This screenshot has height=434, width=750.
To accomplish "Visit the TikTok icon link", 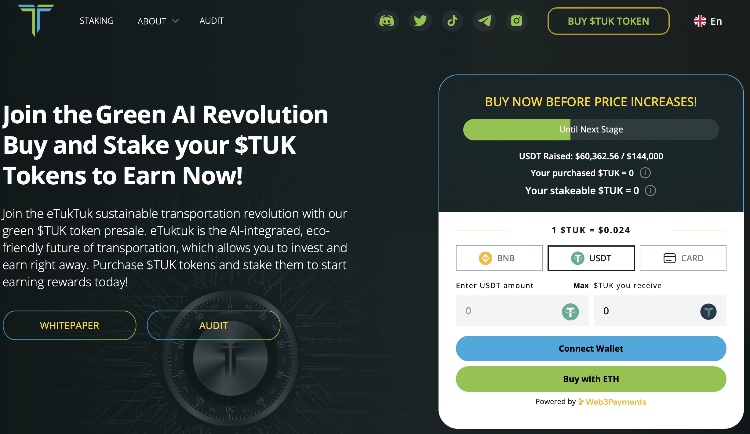I will pos(452,21).
